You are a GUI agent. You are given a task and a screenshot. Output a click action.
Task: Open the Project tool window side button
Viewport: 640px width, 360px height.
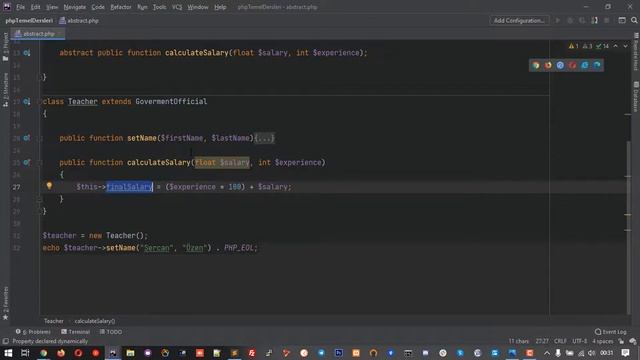point(5,47)
